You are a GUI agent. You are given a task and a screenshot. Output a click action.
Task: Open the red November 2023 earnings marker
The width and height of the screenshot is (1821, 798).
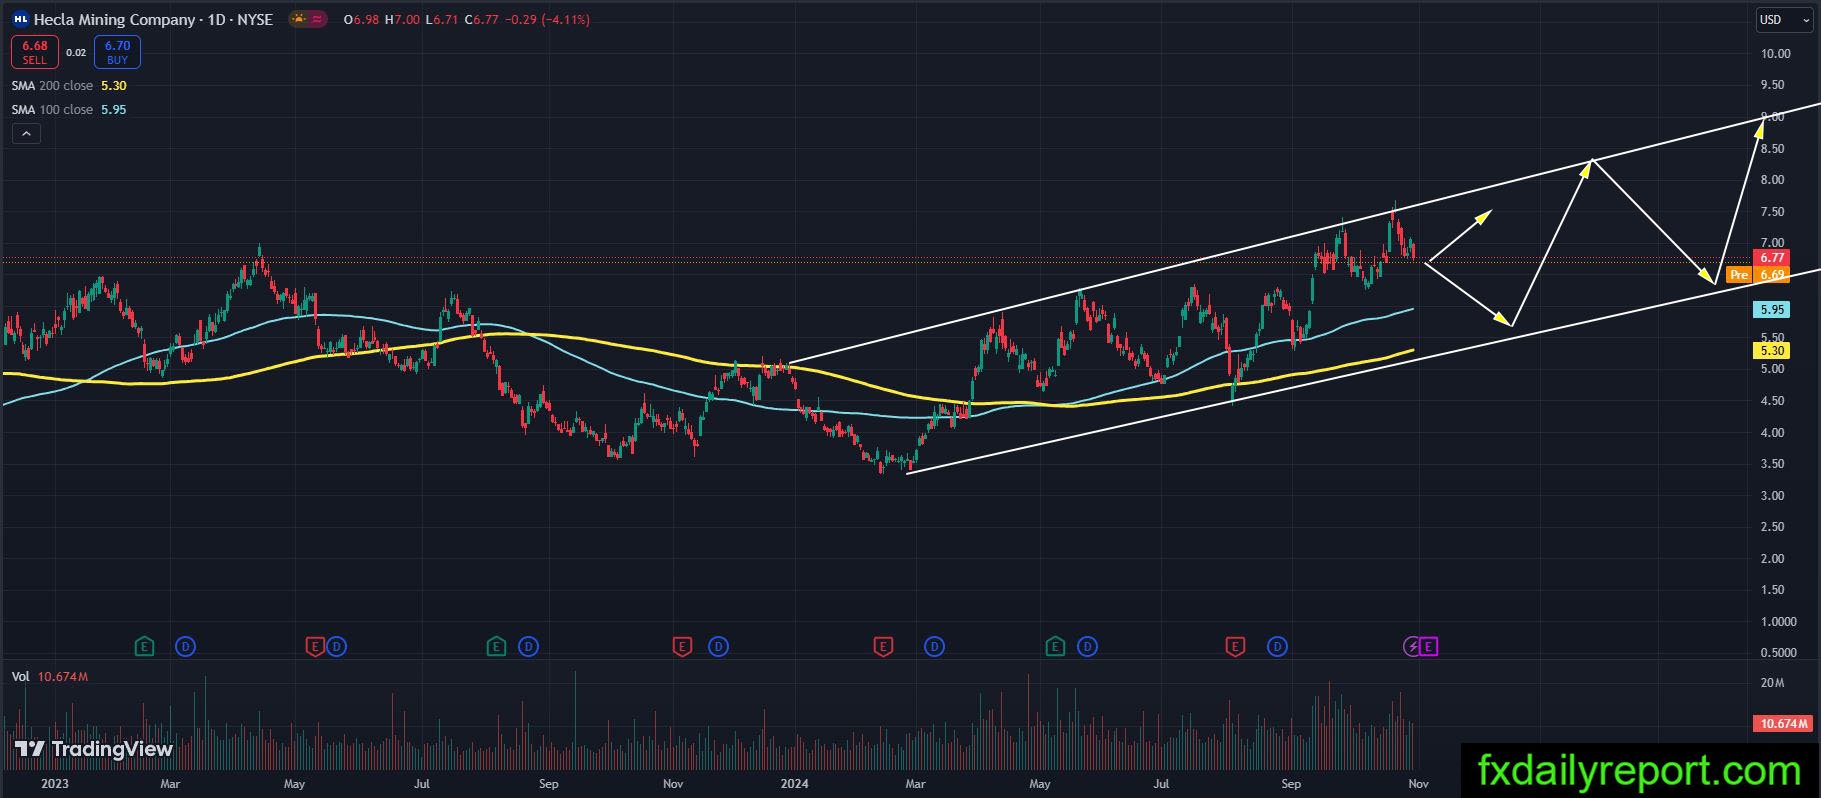pyautogui.click(x=682, y=647)
